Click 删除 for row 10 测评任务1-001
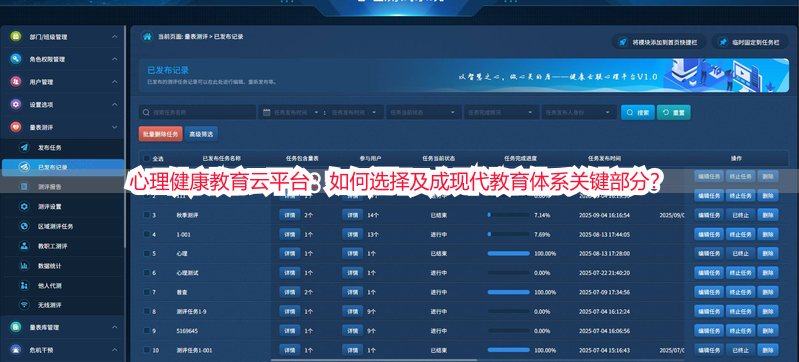799x362 pixels. click(768, 350)
